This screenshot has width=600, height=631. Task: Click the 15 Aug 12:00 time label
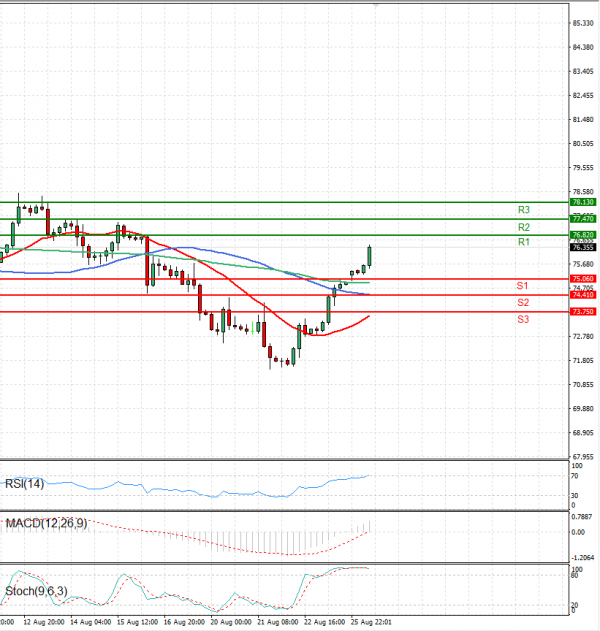137,622
